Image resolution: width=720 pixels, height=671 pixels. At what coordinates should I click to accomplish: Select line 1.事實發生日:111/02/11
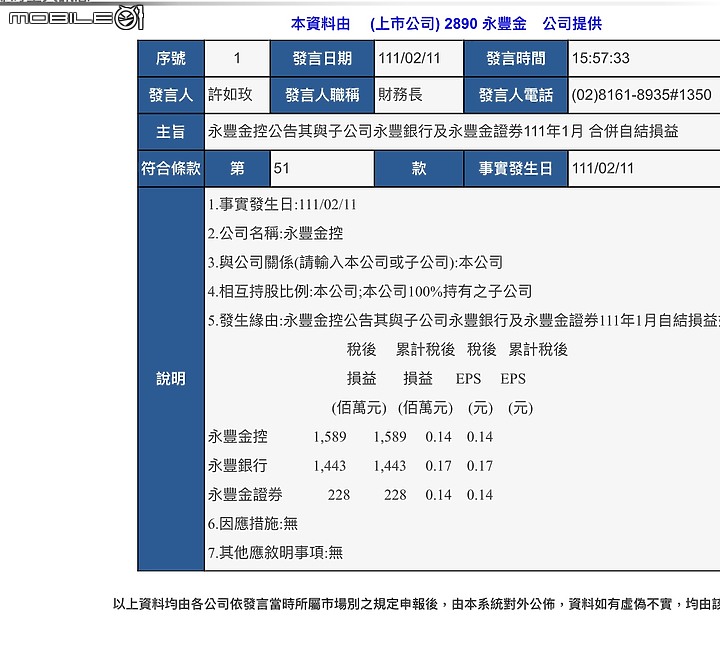pos(282,204)
